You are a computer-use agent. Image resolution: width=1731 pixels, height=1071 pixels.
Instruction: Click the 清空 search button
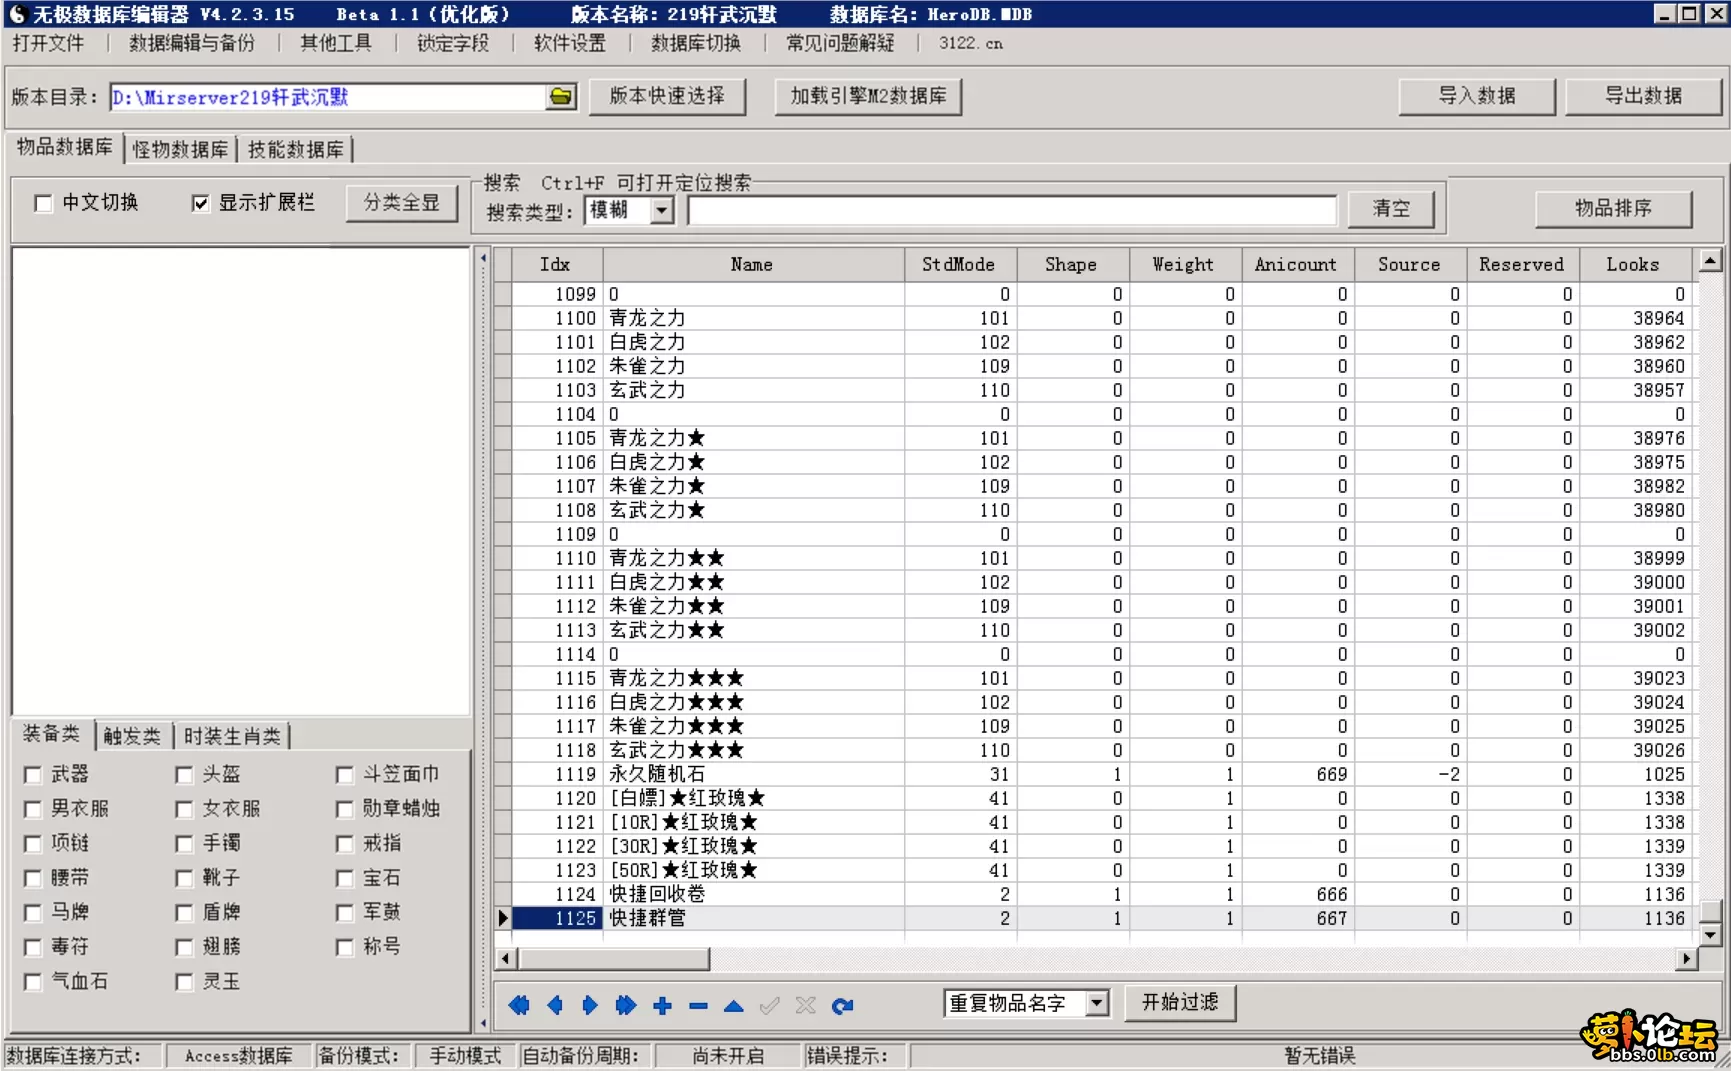(x=1390, y=209)
